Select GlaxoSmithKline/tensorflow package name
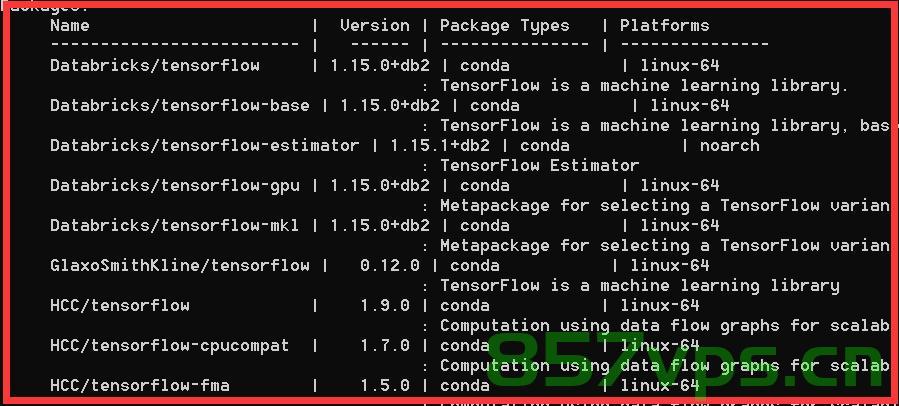The width and height of the screenshot is (899, 406). 180,266
